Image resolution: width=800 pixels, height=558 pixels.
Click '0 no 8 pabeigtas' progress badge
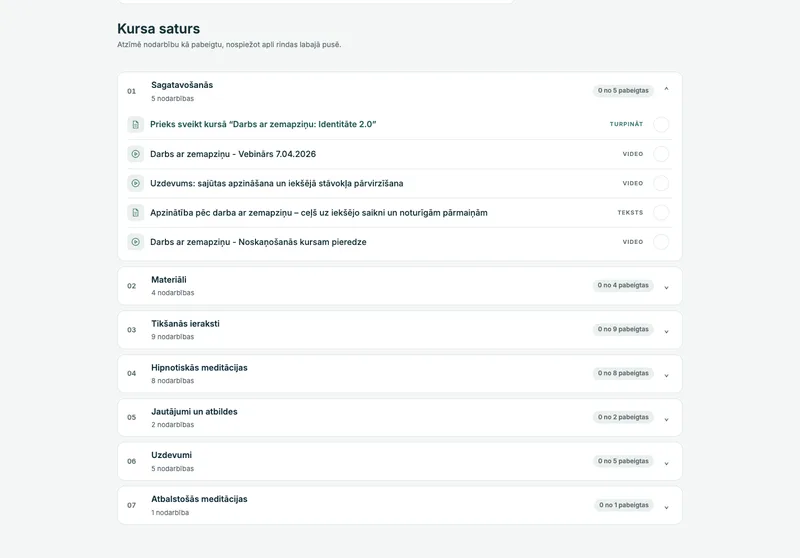point(623,373)
